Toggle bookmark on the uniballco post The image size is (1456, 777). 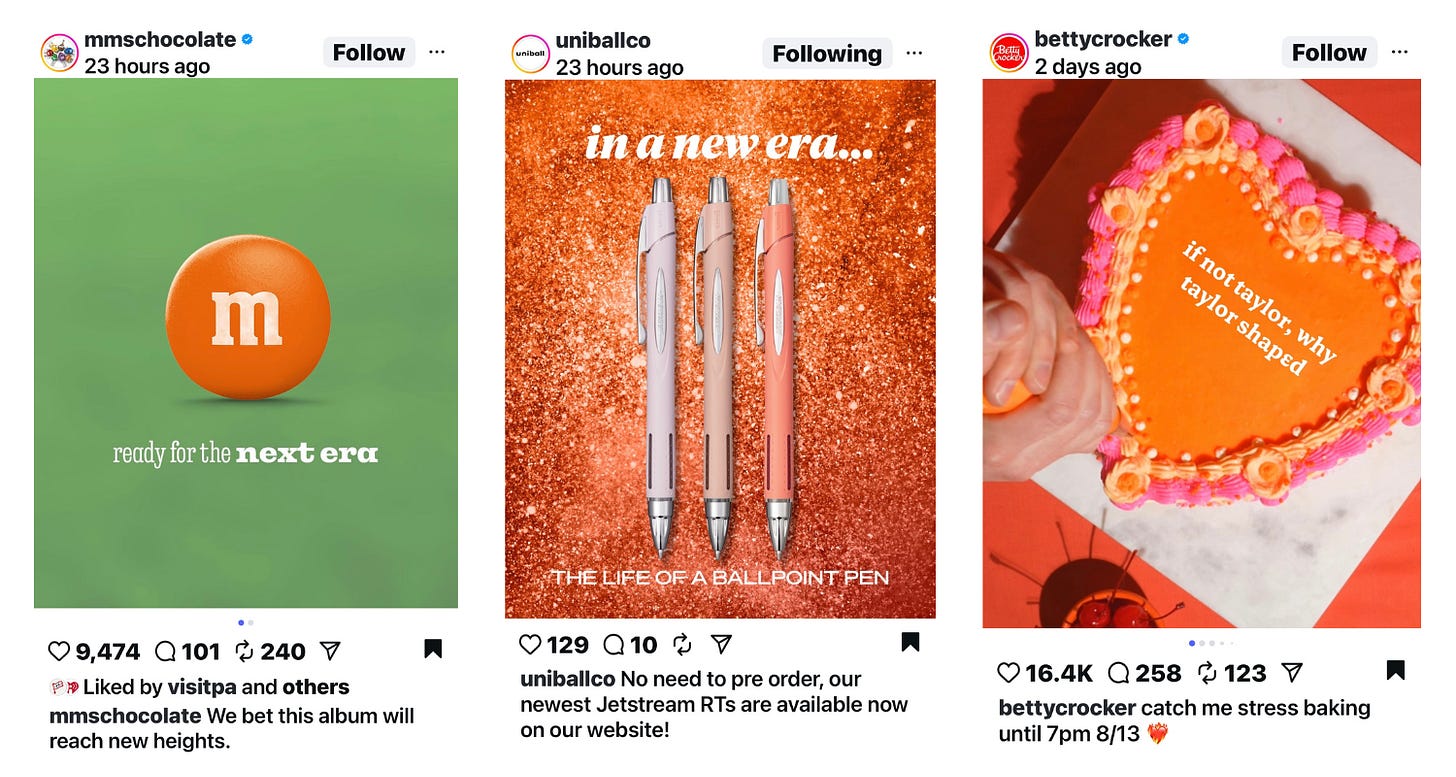pos(910,642)
